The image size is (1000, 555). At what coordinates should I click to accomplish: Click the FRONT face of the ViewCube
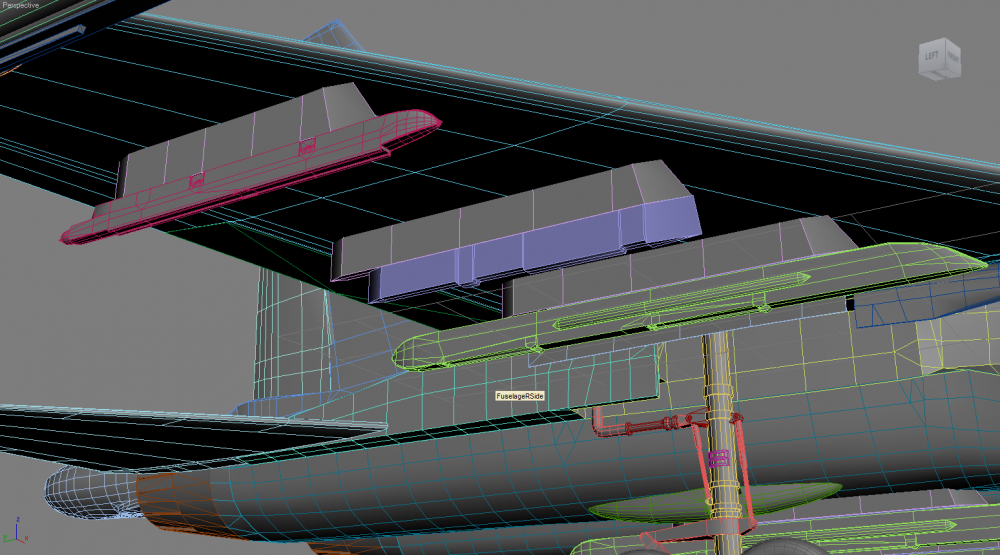click(x=953, y=57)
